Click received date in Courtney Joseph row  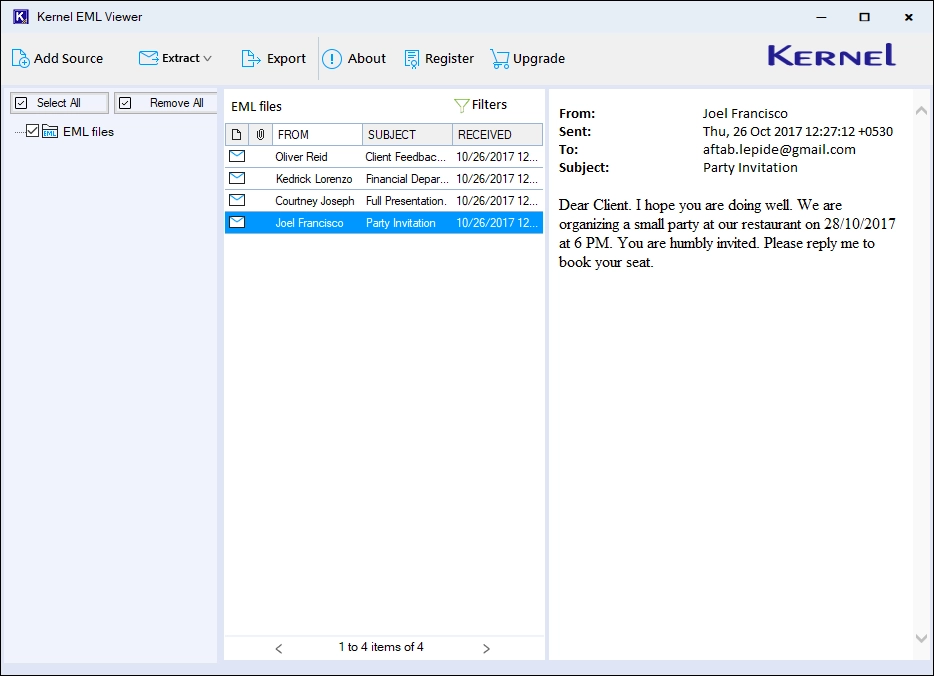(497, 201)
